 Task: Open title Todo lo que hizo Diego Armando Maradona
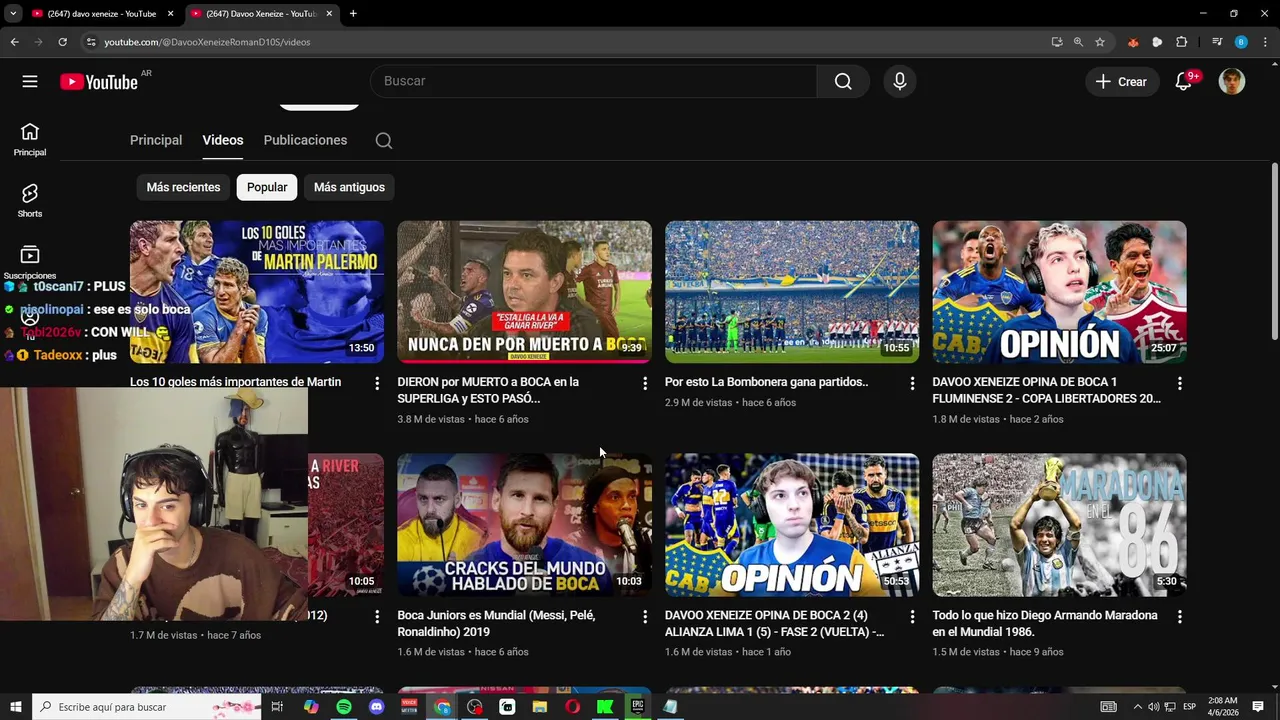click(x=1045, y=623)
